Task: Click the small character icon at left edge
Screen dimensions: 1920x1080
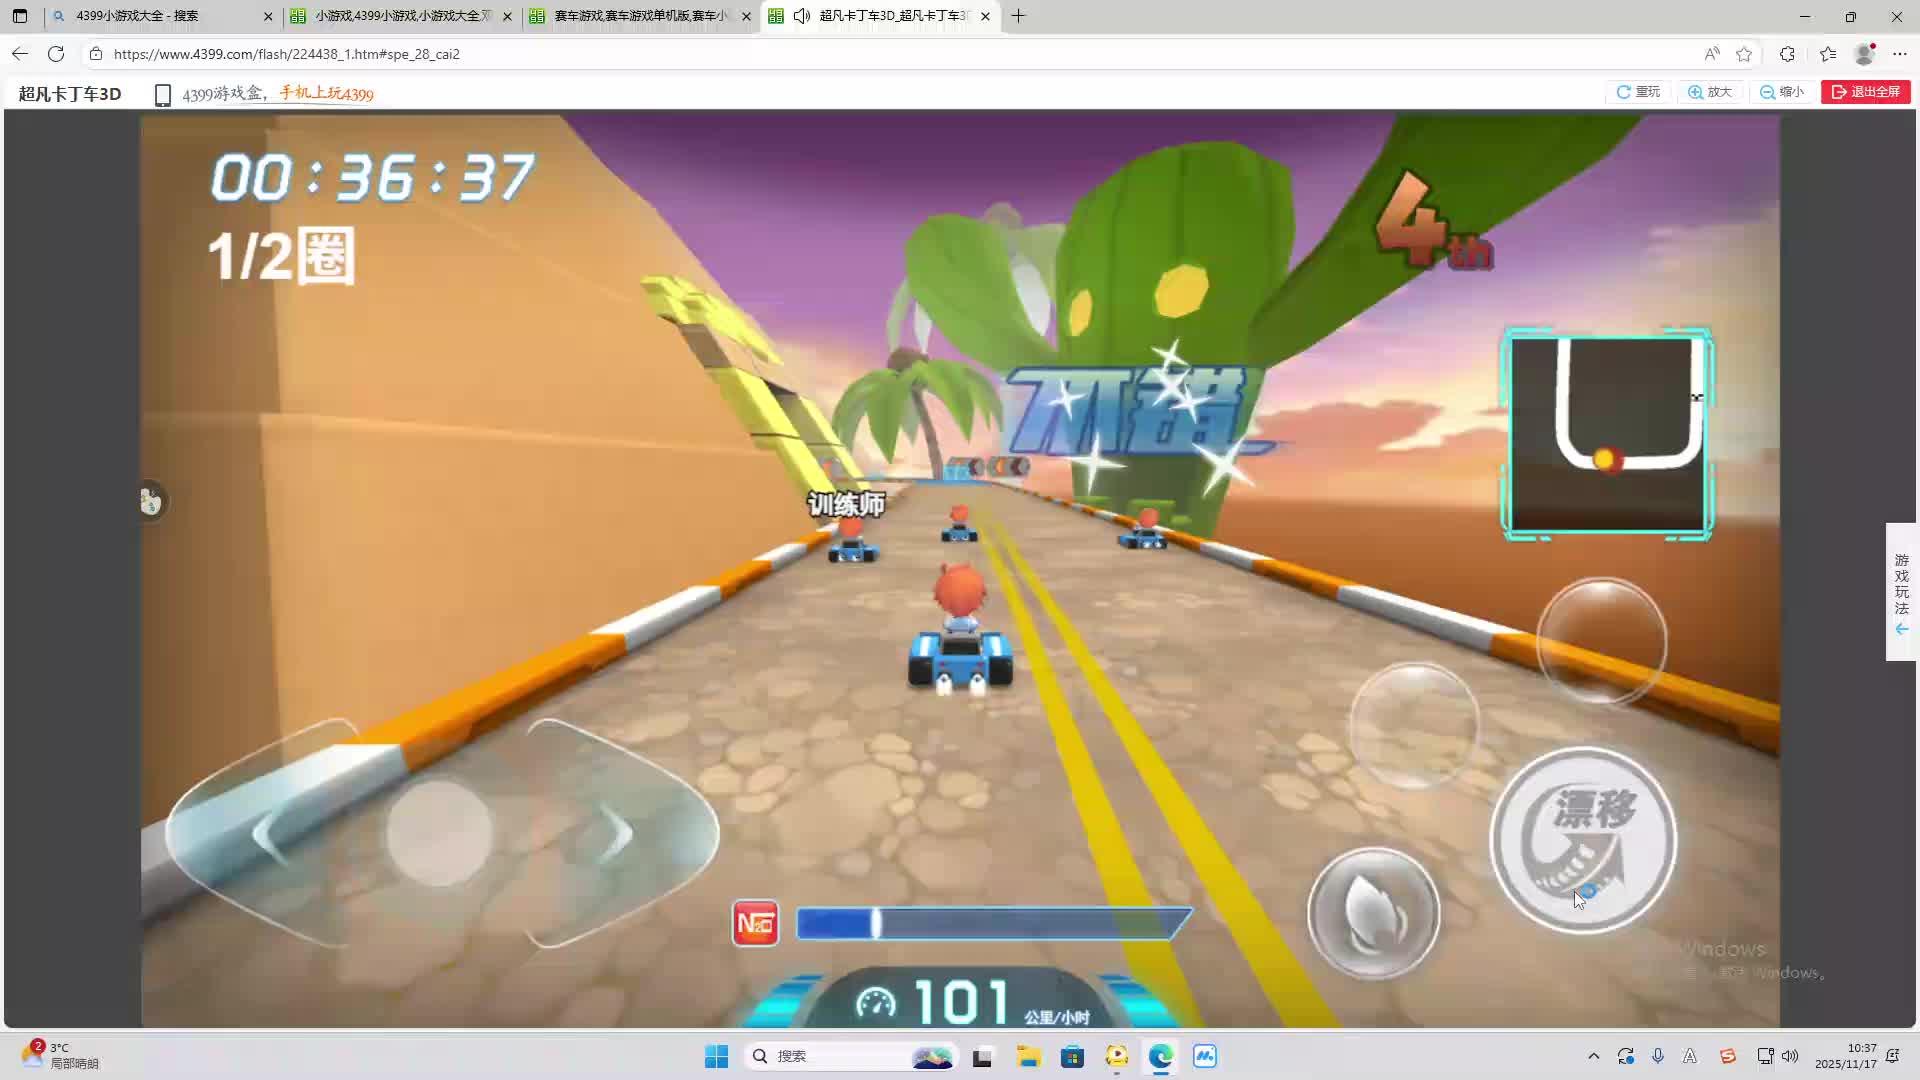Action: tap(151, 500)
